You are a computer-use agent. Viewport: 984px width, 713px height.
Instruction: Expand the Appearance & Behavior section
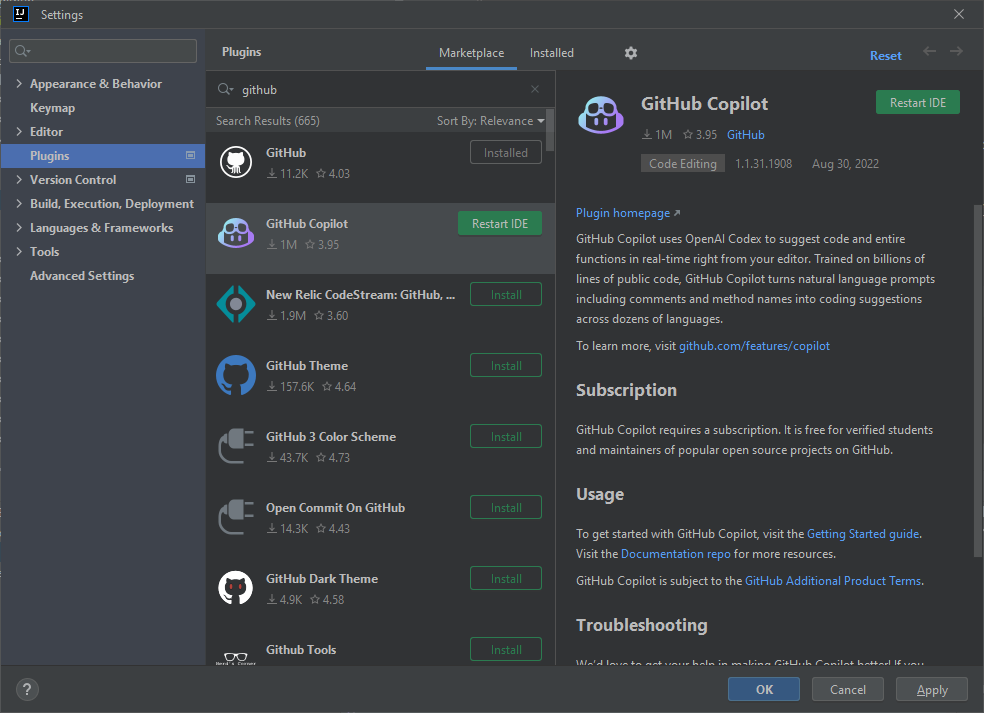pyautogui.click(x=18, y=83)
